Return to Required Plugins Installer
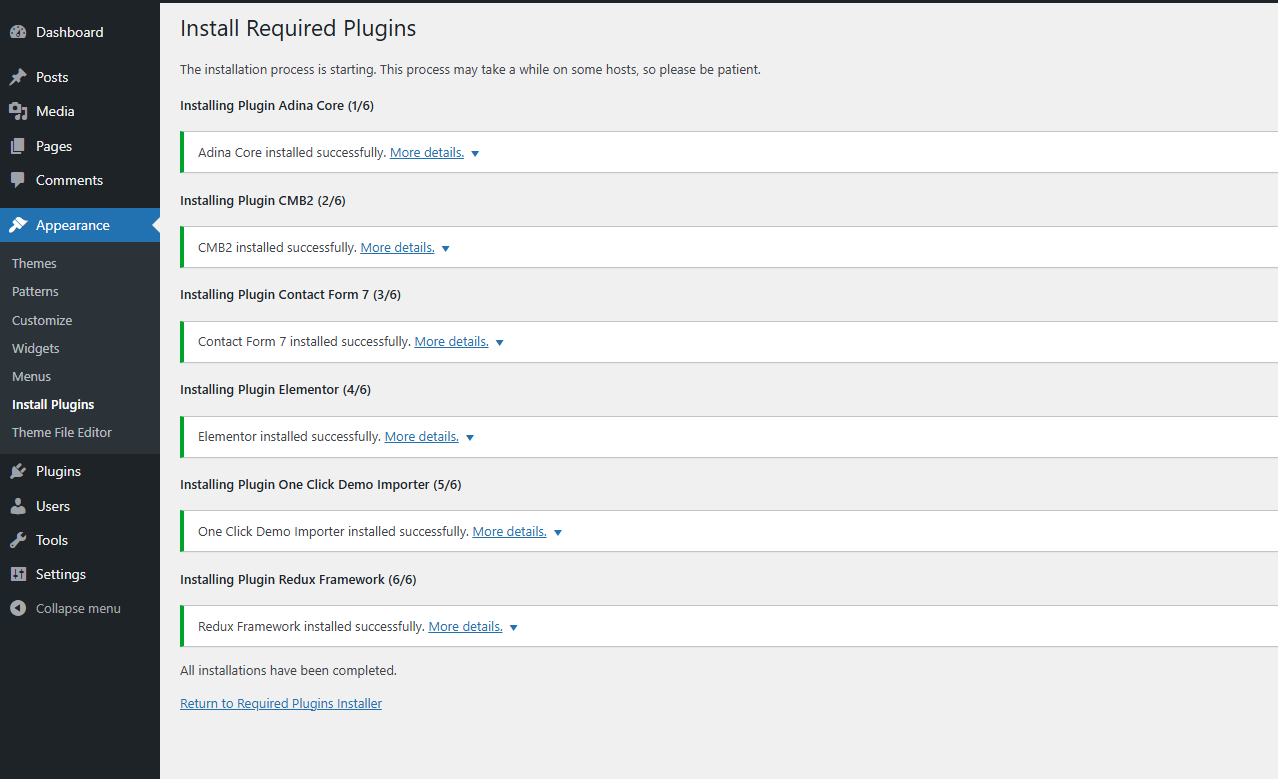 (x=281, y=704)
